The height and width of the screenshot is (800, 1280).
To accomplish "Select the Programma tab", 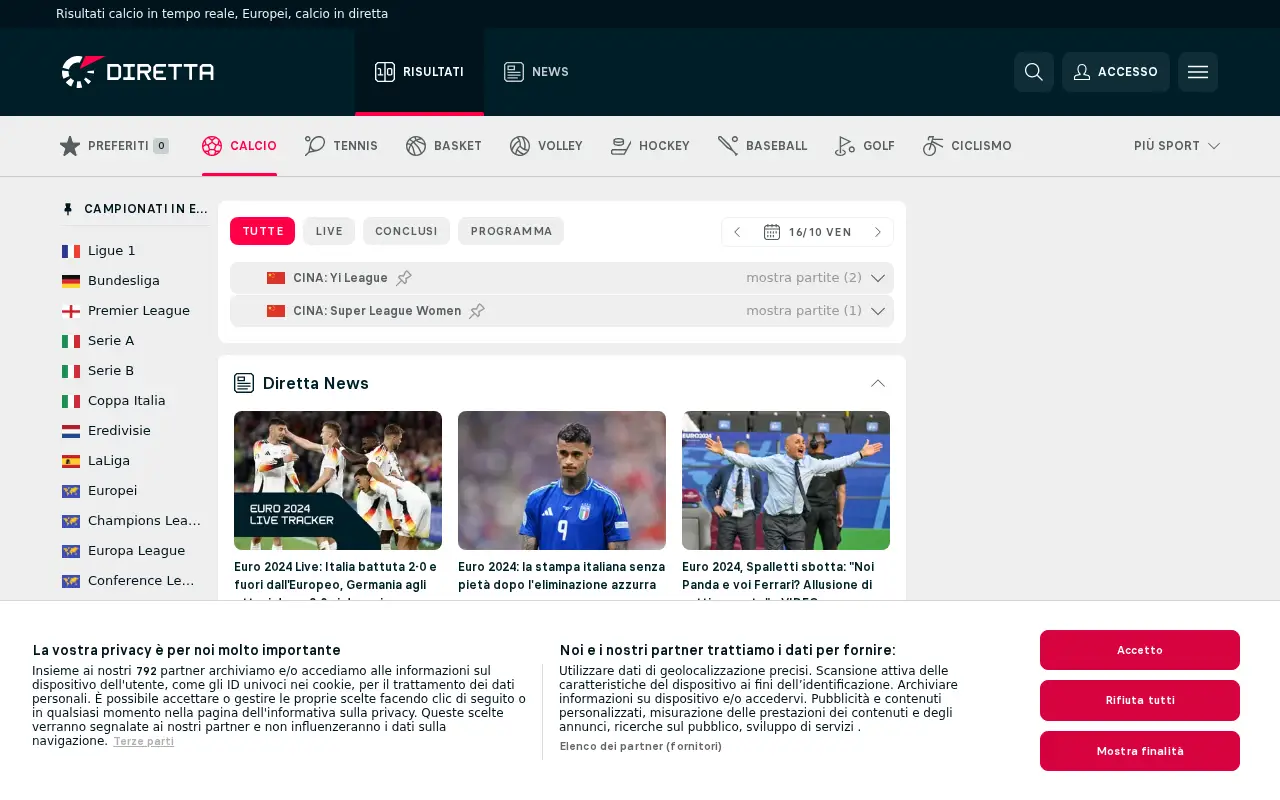I will (511, 231).
